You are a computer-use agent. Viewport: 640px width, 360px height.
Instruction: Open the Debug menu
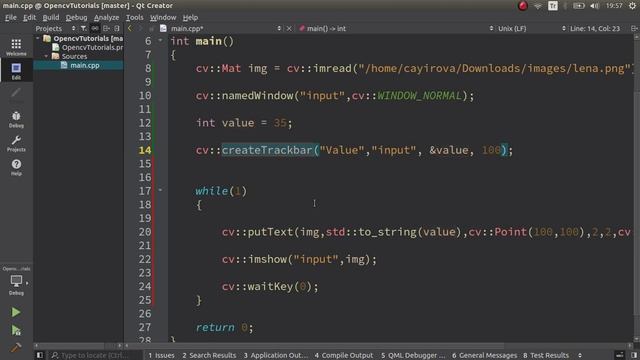point(76,18)
